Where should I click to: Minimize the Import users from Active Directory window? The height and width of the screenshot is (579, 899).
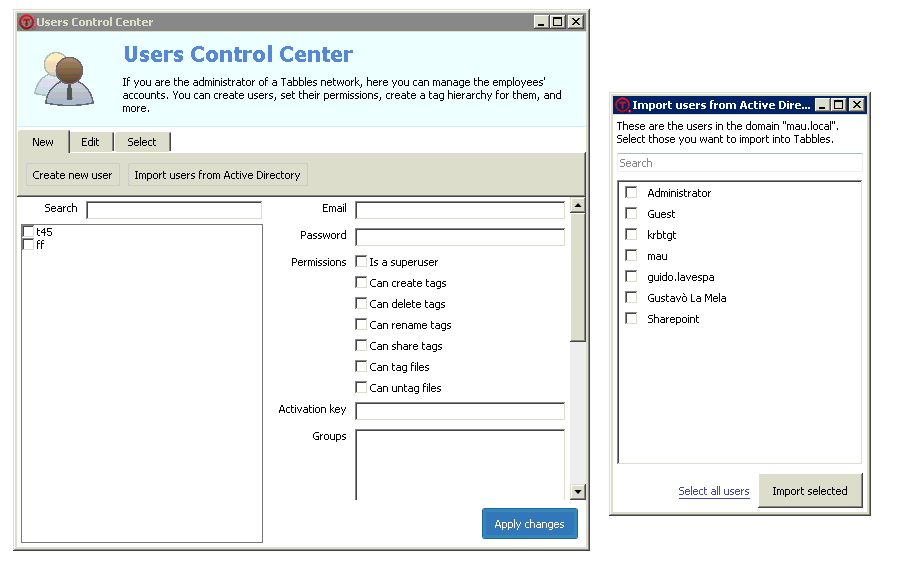point(822,105)
